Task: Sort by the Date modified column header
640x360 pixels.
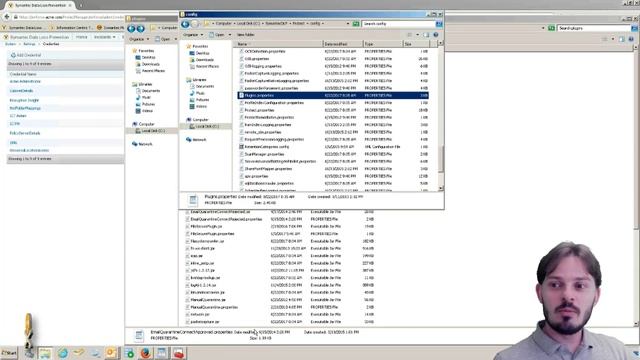Action: pos(343,44)
